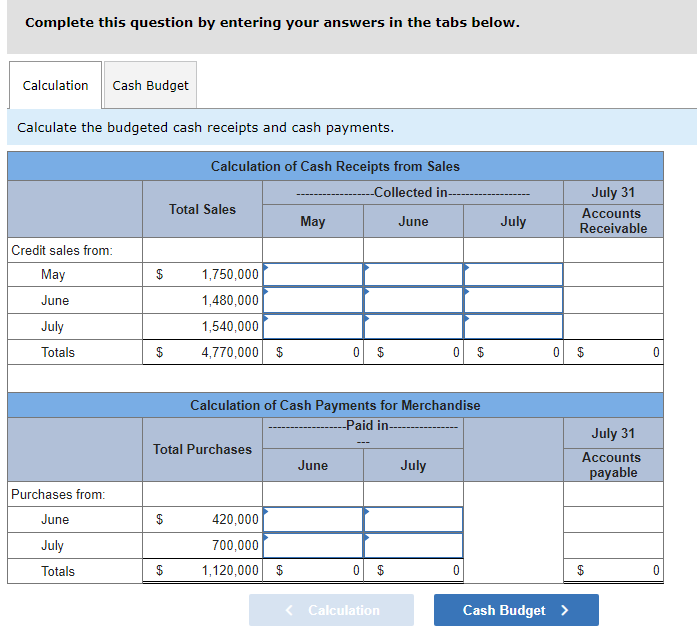The width and height of the screenshot is (697, 630).
Task: Click the Accounts payable total of 0
Action: [656, 570]
